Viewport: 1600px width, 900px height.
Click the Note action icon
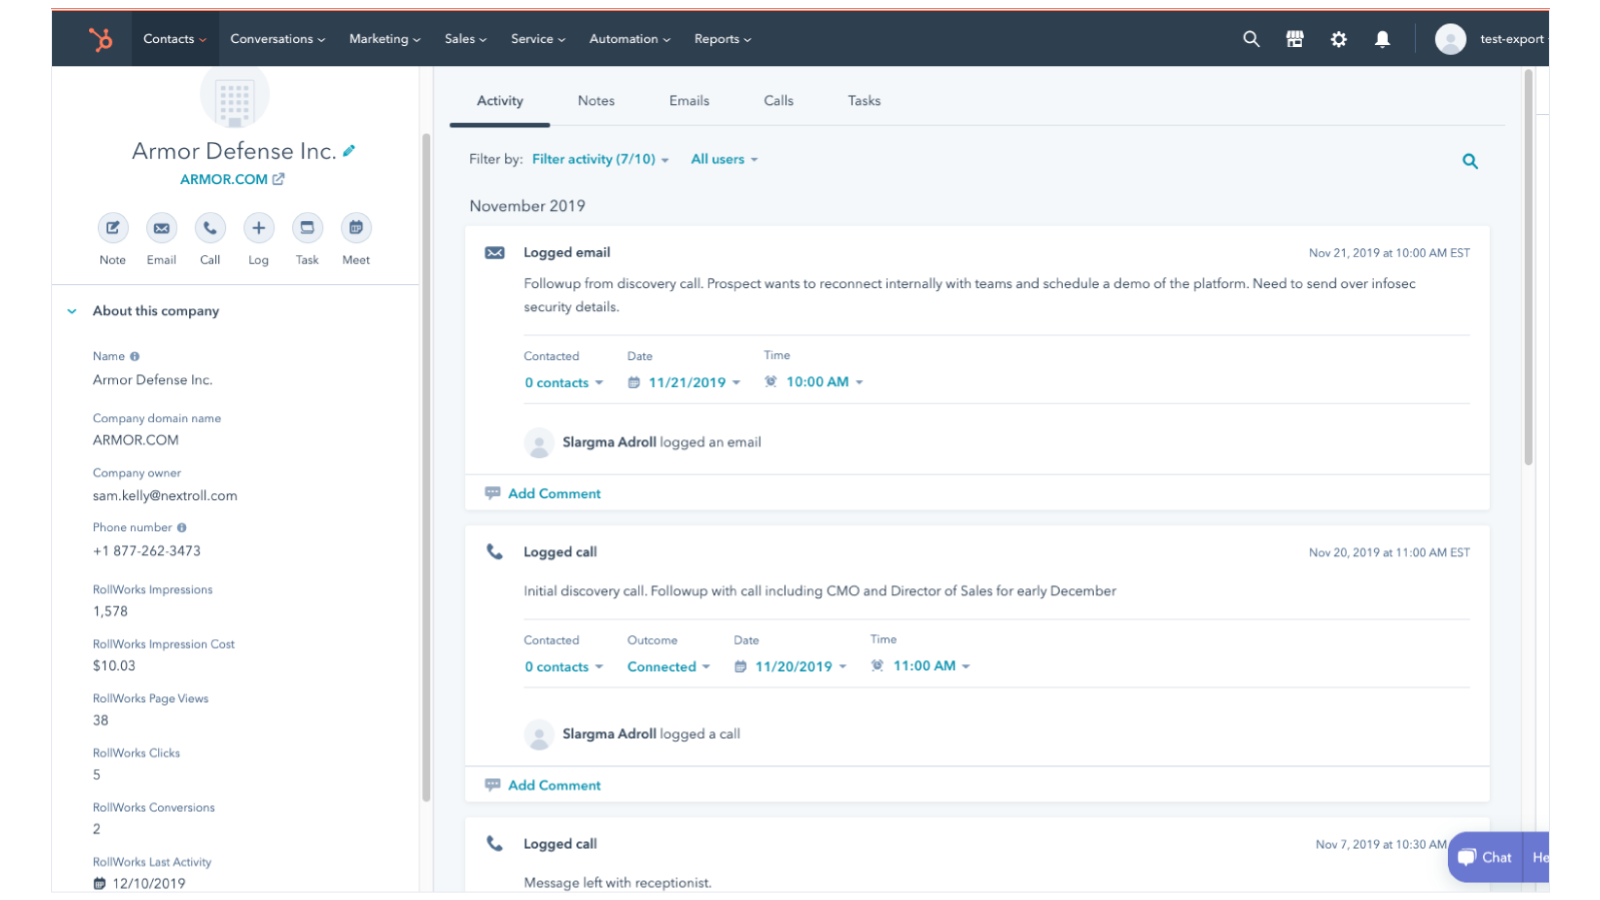click(113, 228)
